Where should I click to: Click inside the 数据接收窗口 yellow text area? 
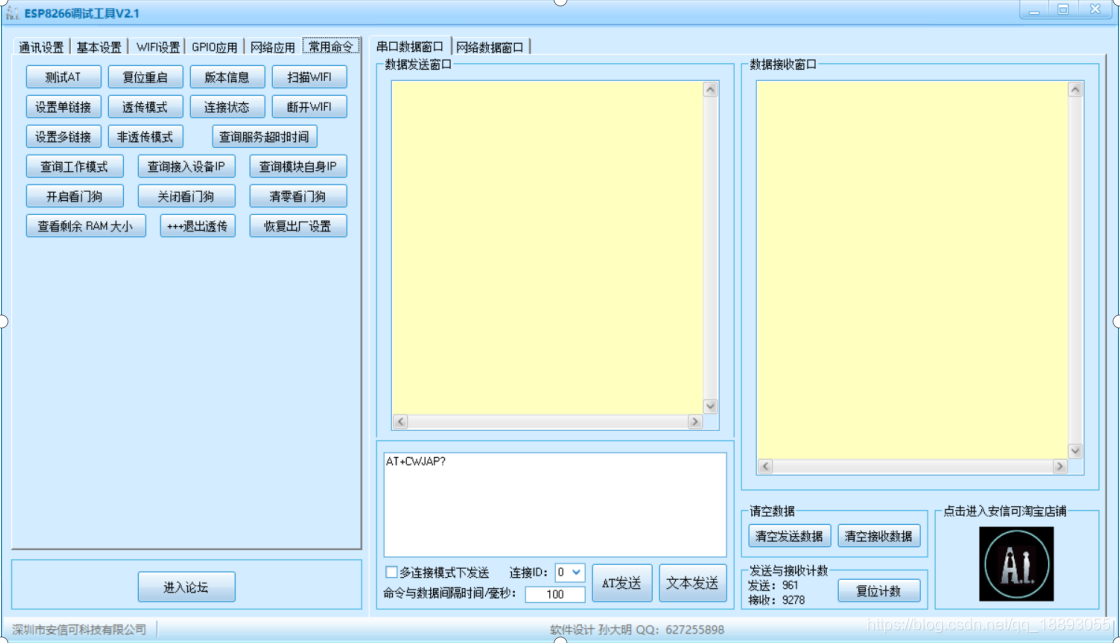pos(913,269)
